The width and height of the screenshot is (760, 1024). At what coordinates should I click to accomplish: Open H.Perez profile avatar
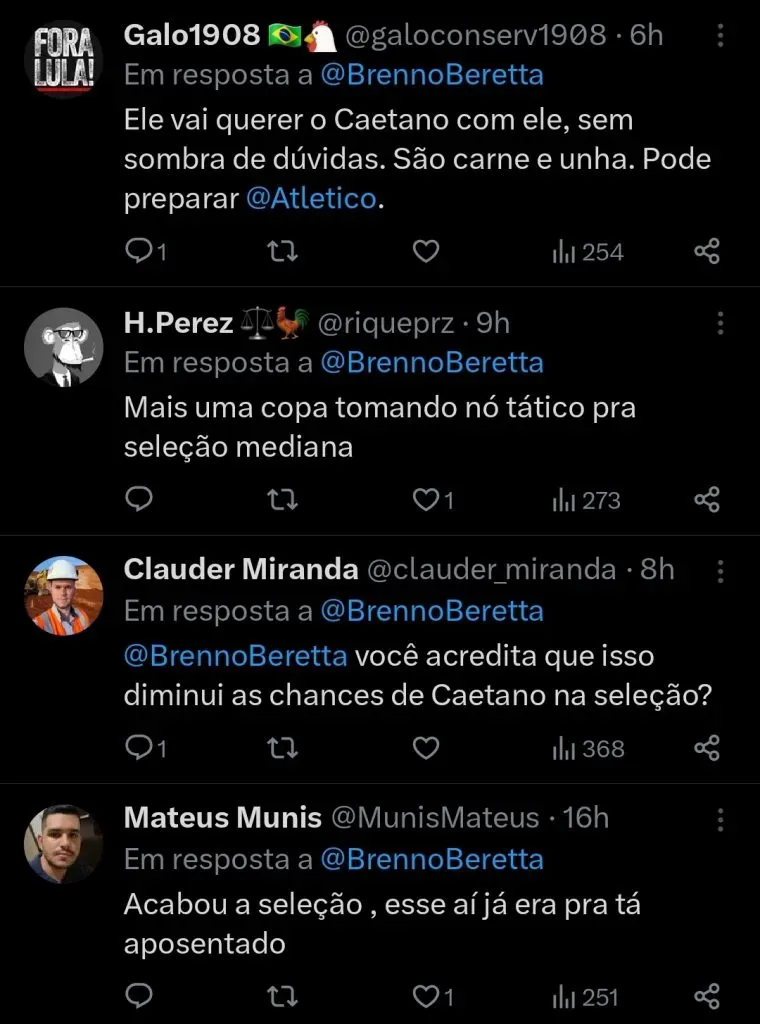(x=63, y=347)
